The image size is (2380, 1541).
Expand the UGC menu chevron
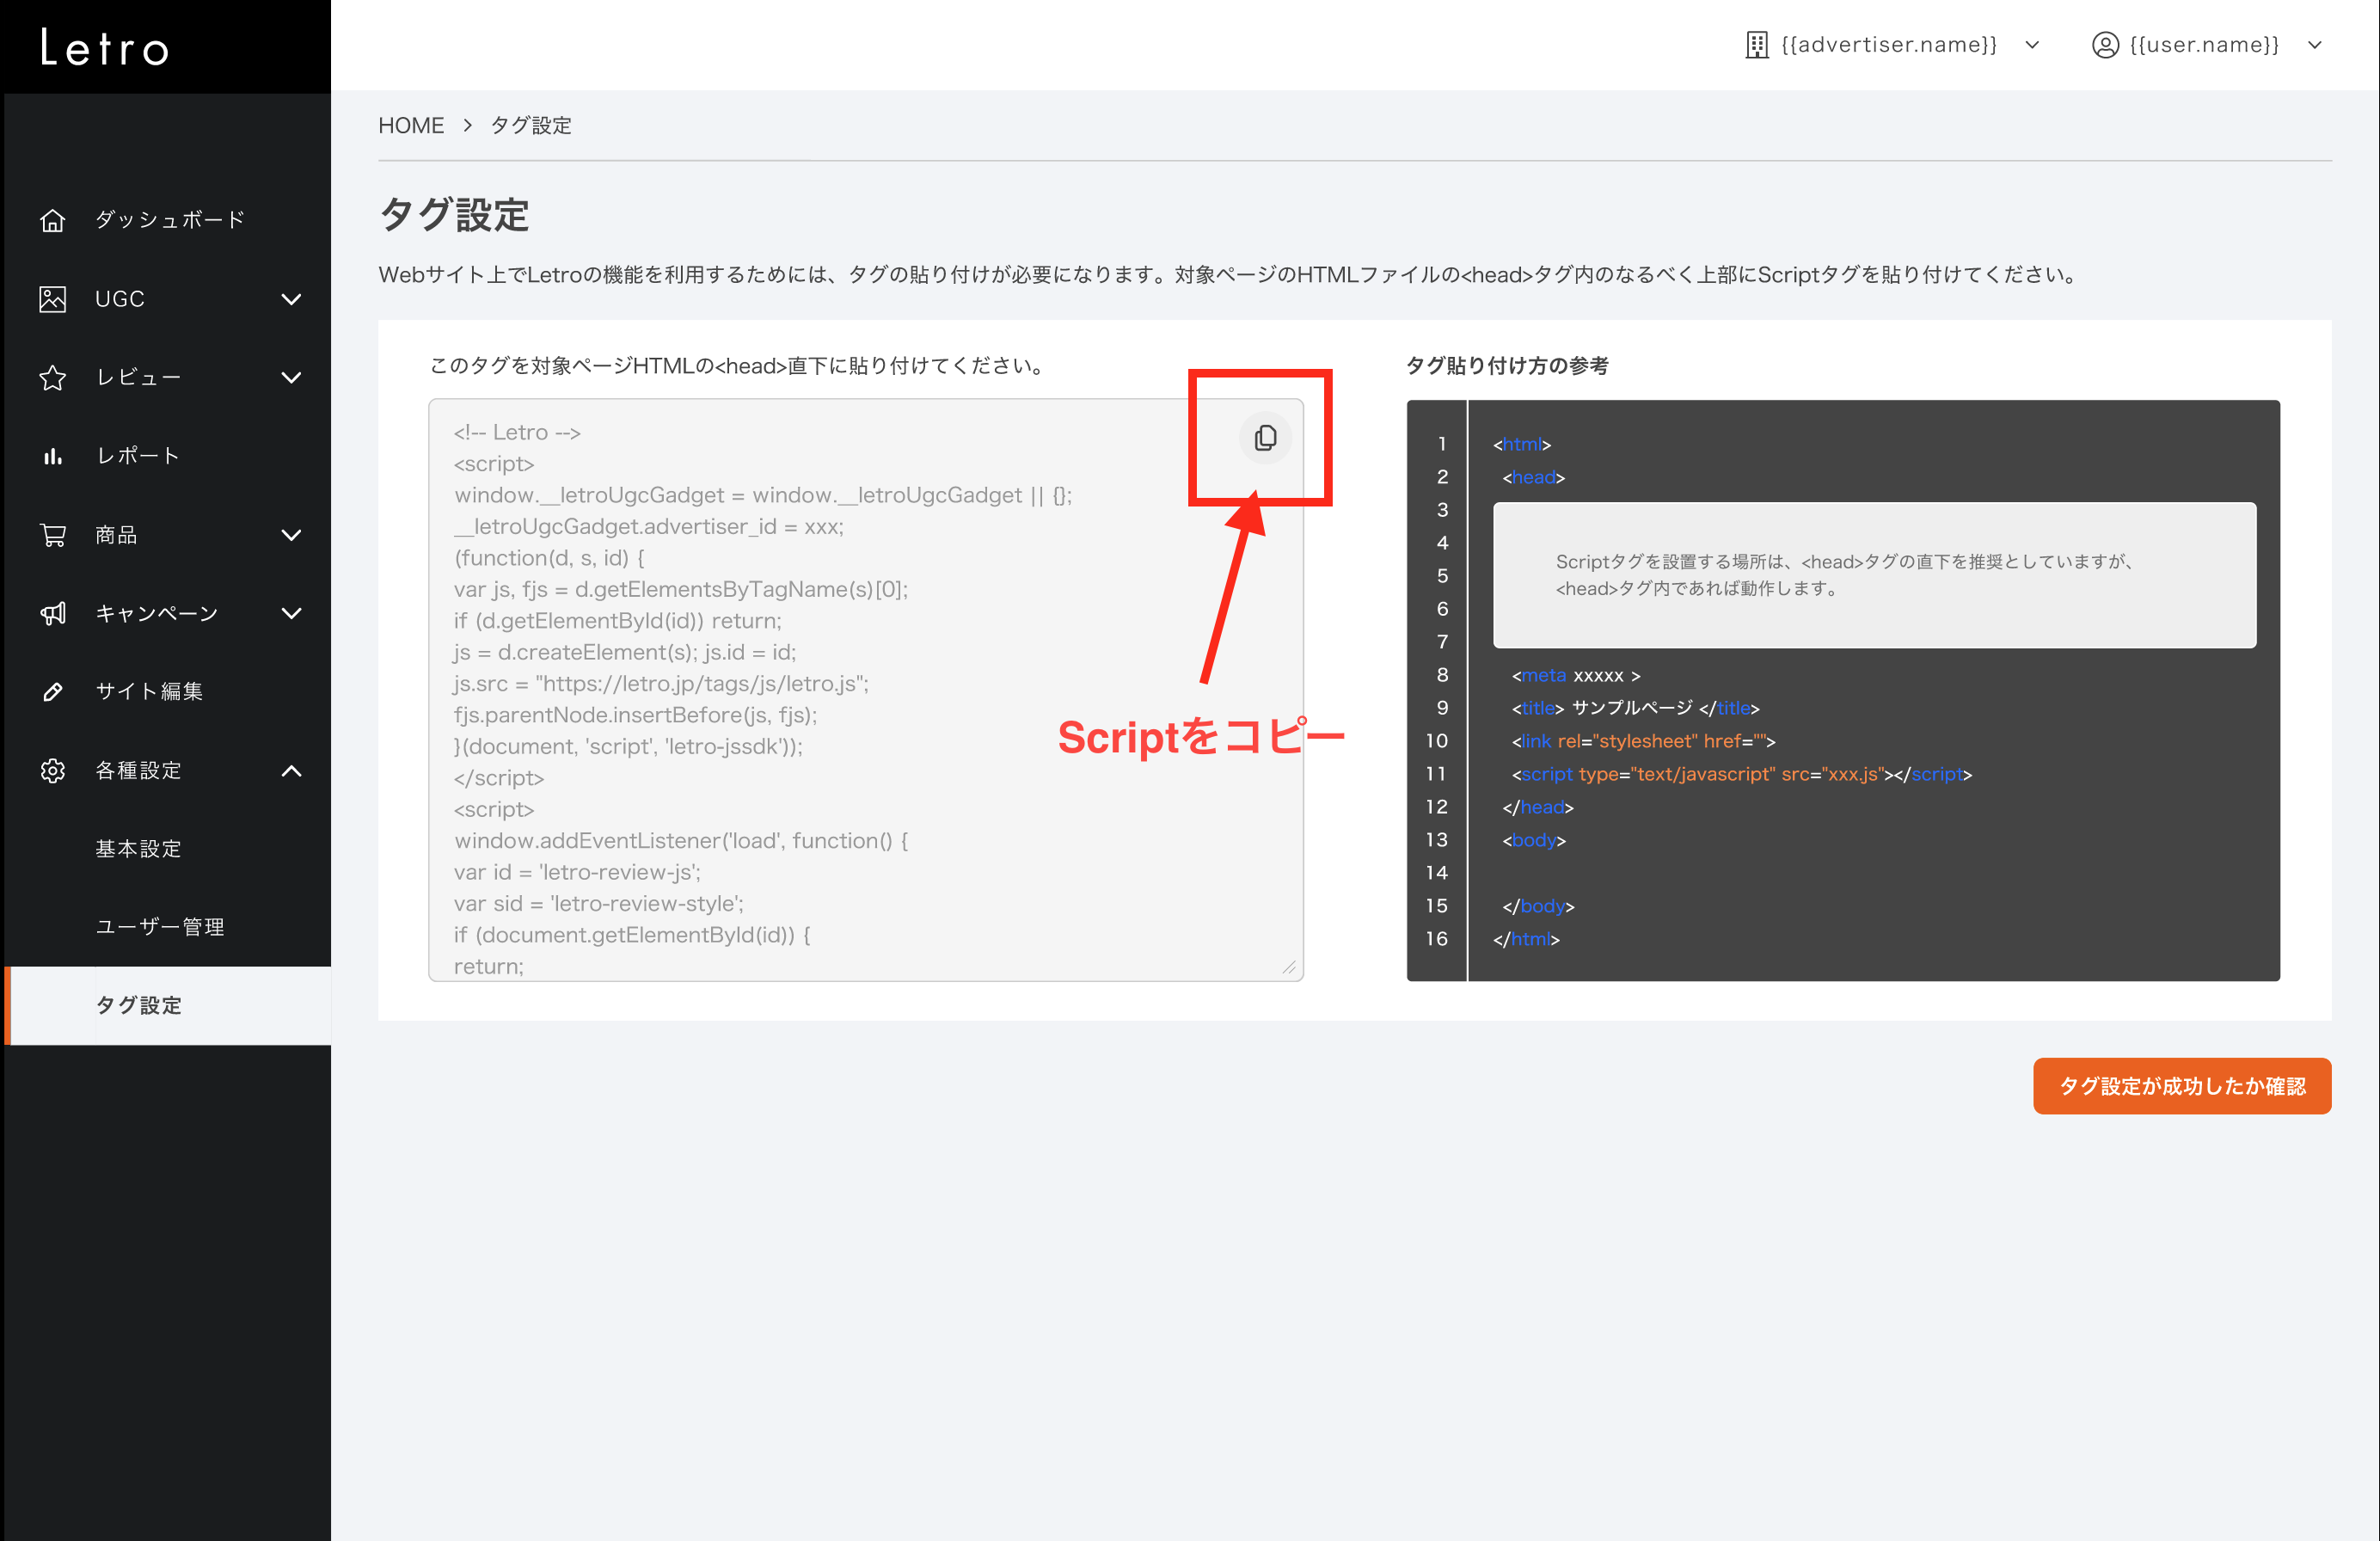pyautogui.click(x=291, y=299)
